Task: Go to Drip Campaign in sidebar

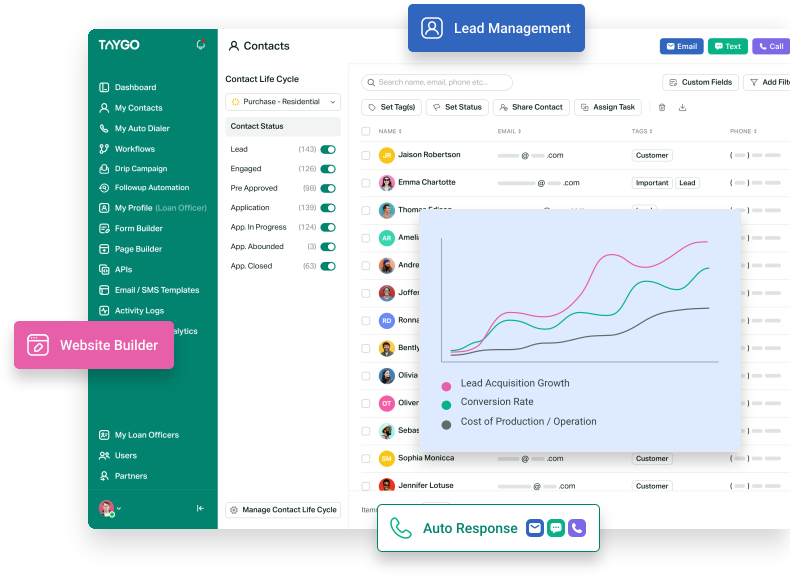Action: click(140, 169)
